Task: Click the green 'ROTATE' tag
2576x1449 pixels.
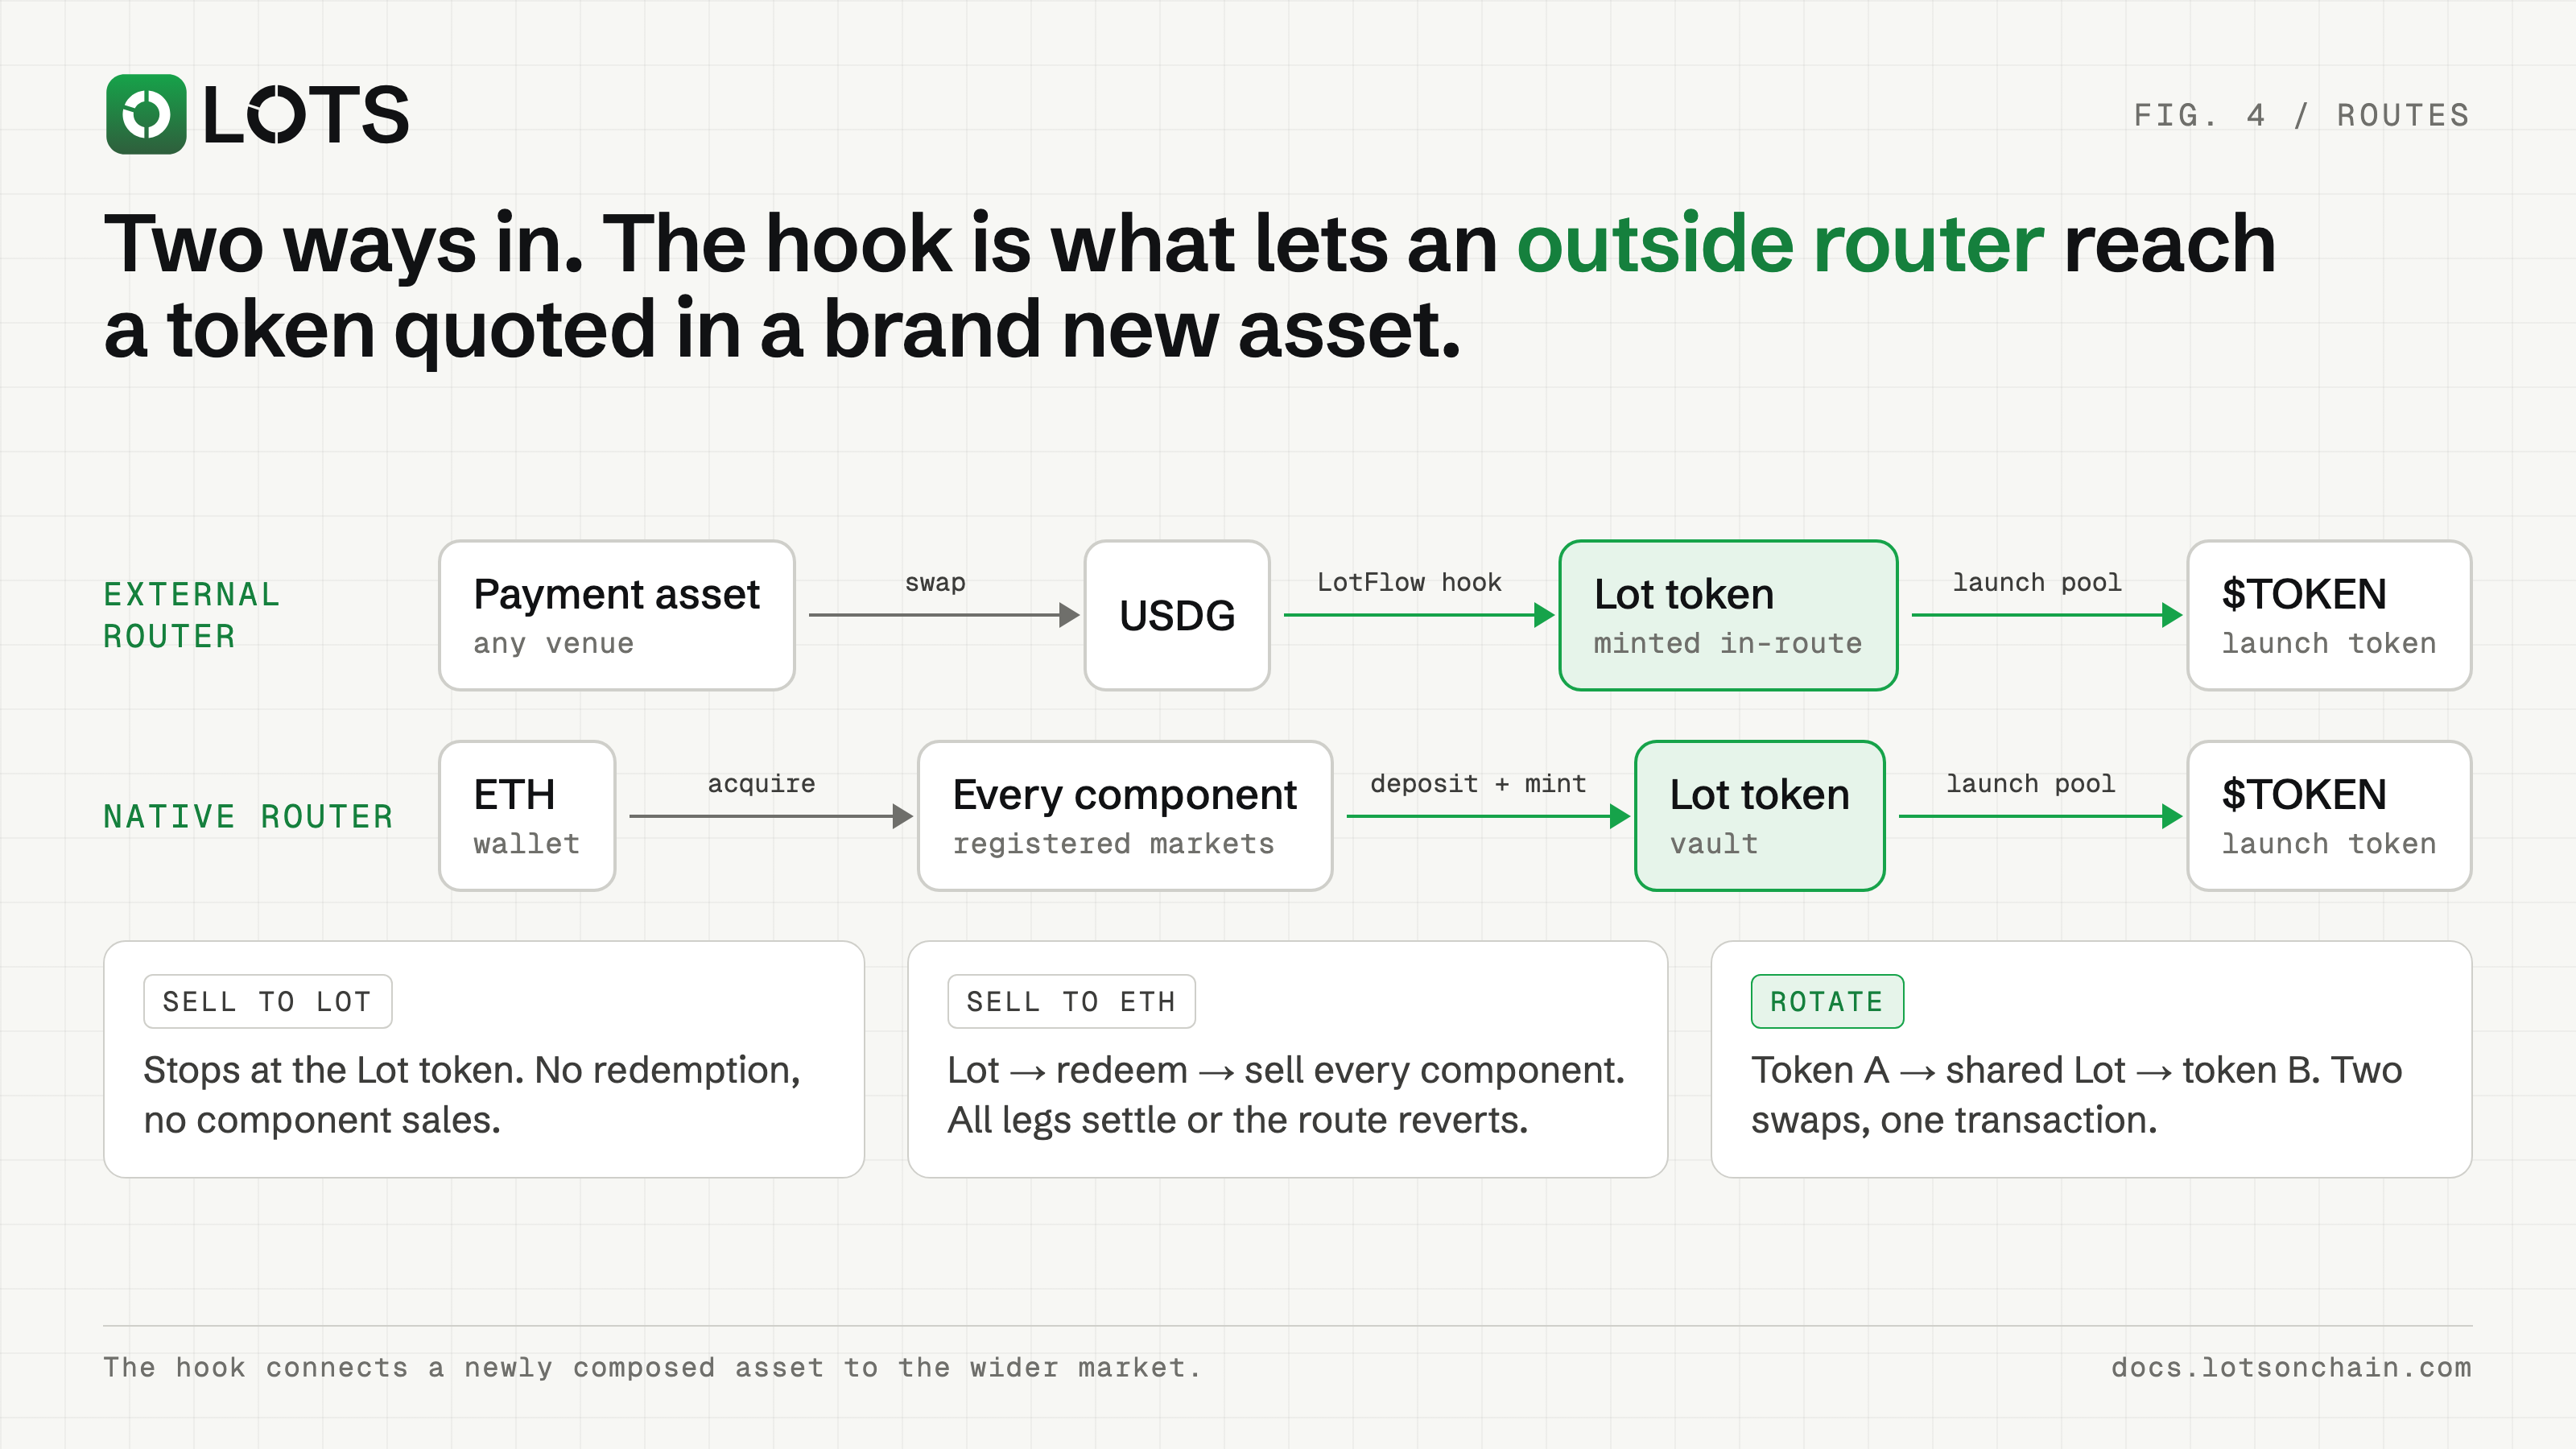Action: pyautogui.click(x=1827, y=1001)
